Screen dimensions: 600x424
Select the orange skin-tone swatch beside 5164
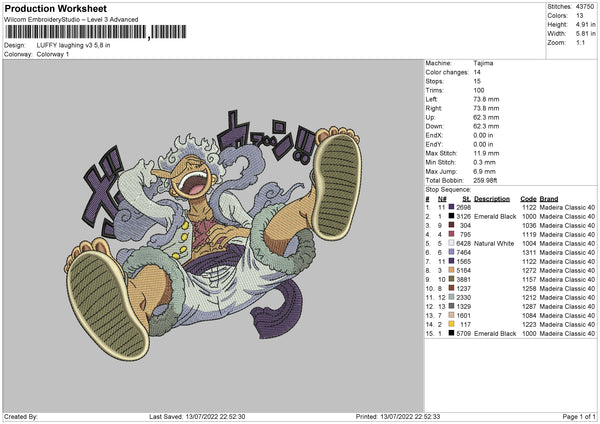[x=451, y=270]
